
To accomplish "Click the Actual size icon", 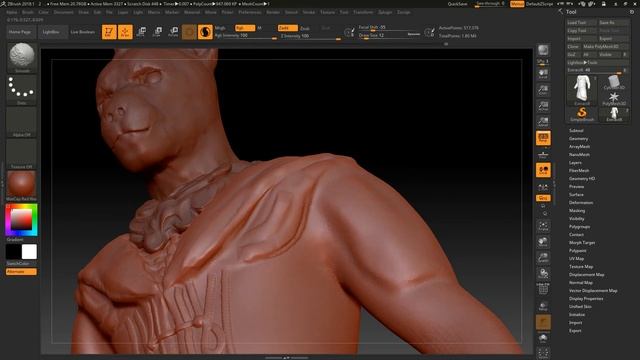I will pos(543,106).
